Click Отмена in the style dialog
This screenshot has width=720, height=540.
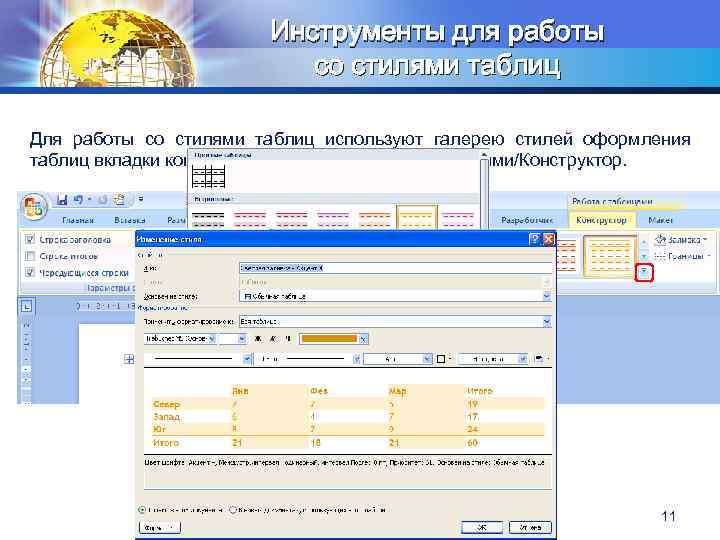(x=530, y=528)
